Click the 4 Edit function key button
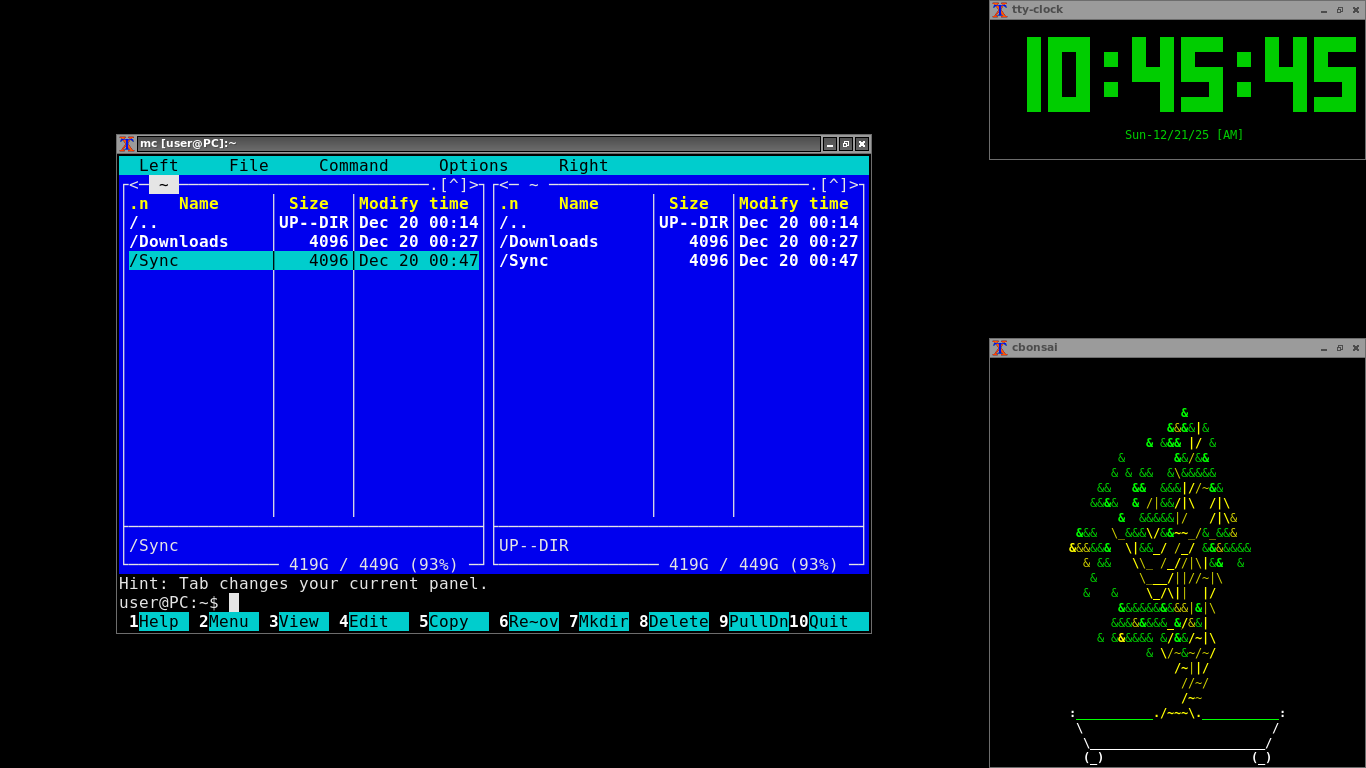1366x768 pixels. coord(374,621)
